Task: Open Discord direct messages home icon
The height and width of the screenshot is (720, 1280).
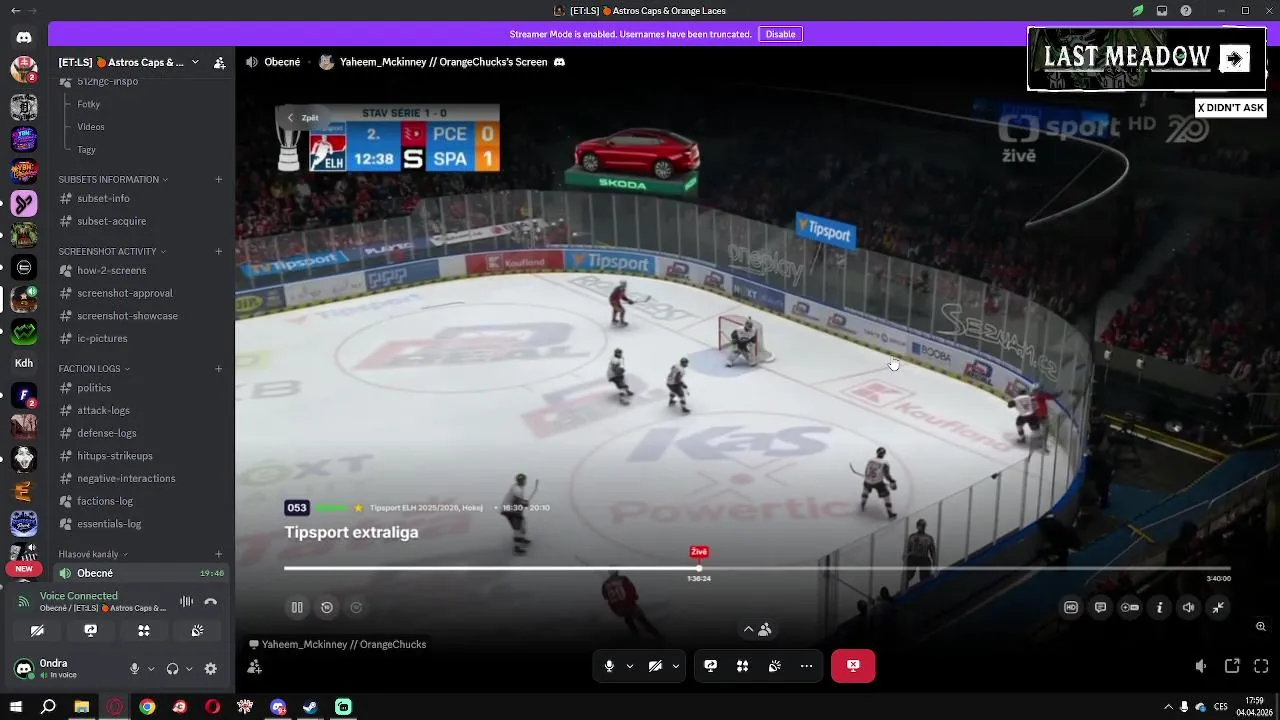Action: pyautogui.click(x=24, y=38)
